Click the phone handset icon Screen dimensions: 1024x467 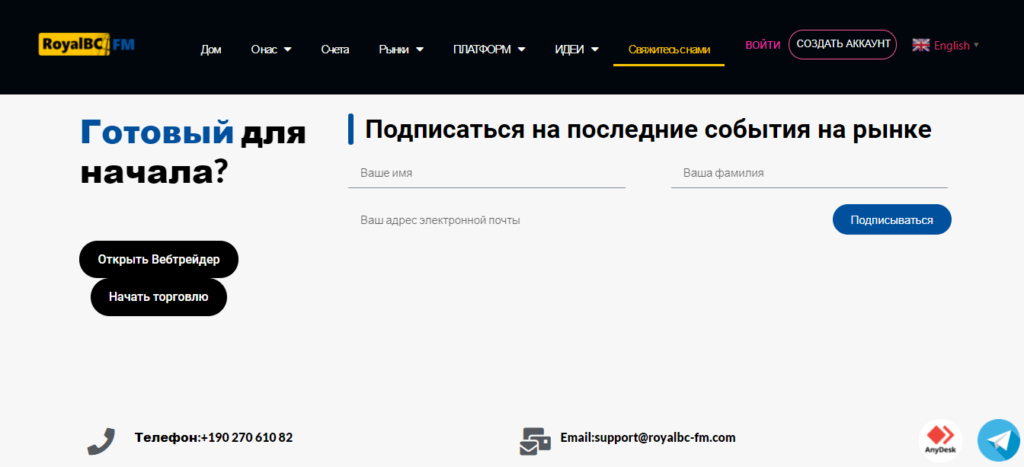pyautogui.click(x=101, y=442)
